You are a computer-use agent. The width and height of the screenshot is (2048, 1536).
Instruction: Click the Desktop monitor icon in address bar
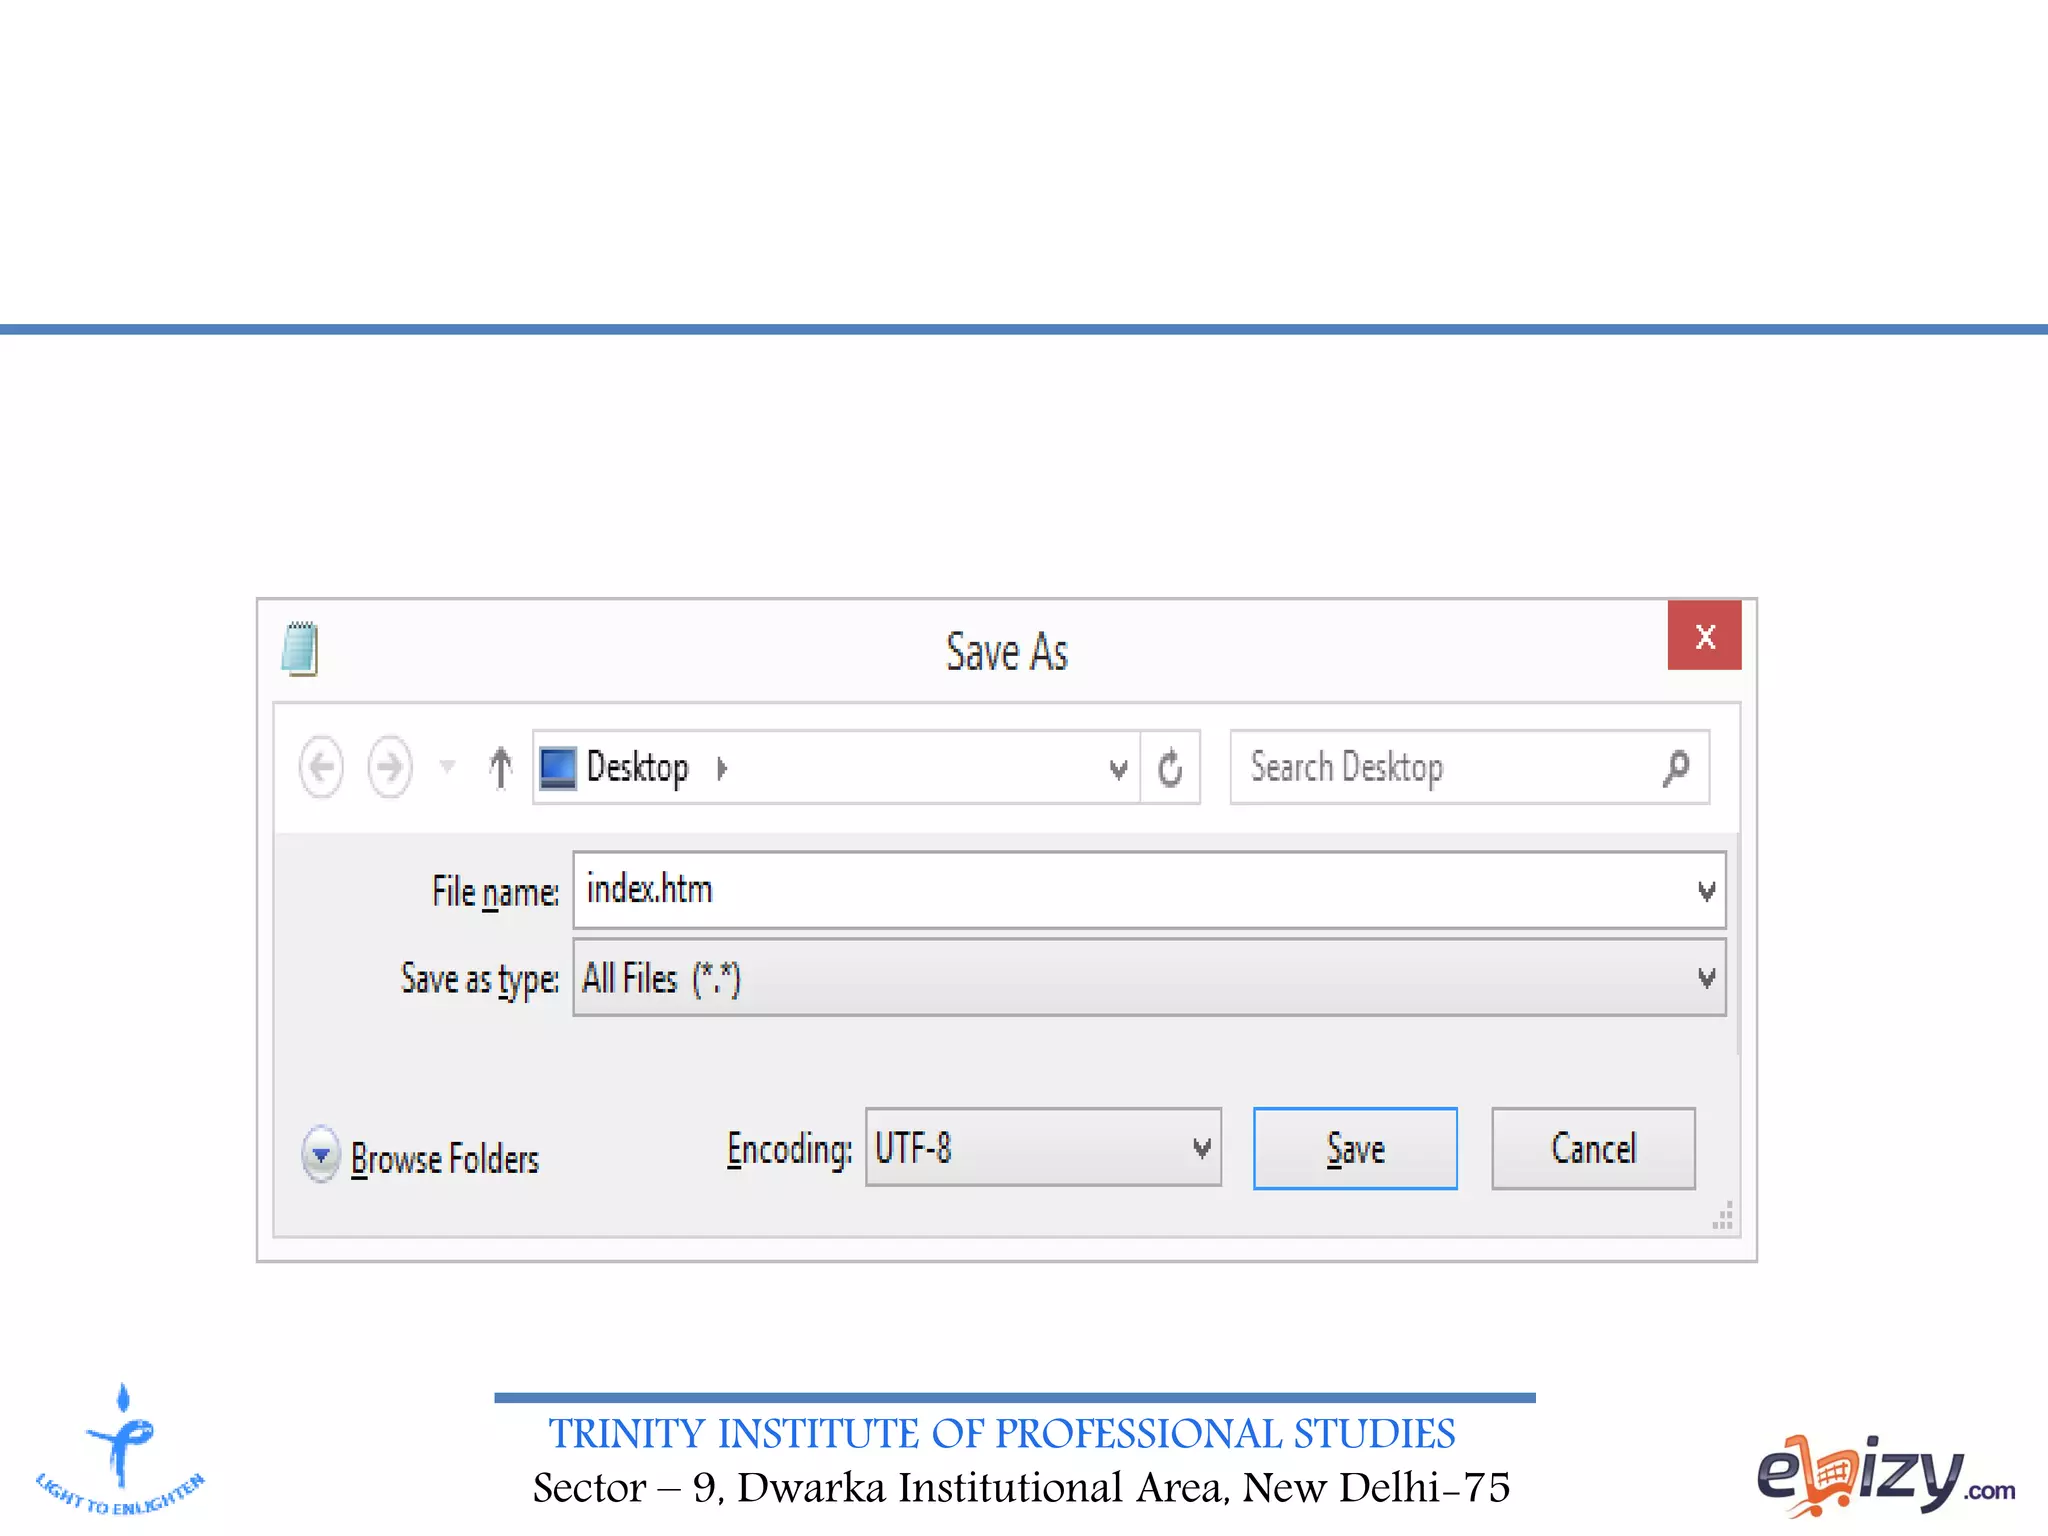pos(558,767)
